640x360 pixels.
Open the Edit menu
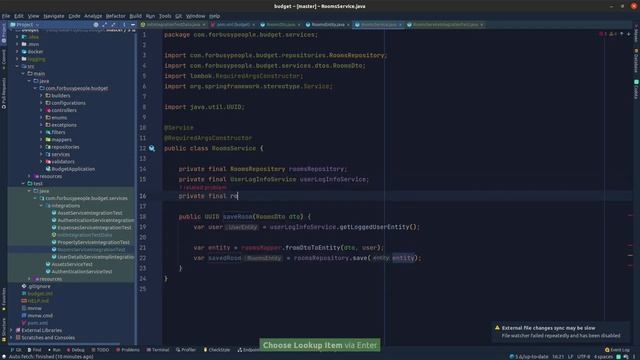tap(19, 16)
